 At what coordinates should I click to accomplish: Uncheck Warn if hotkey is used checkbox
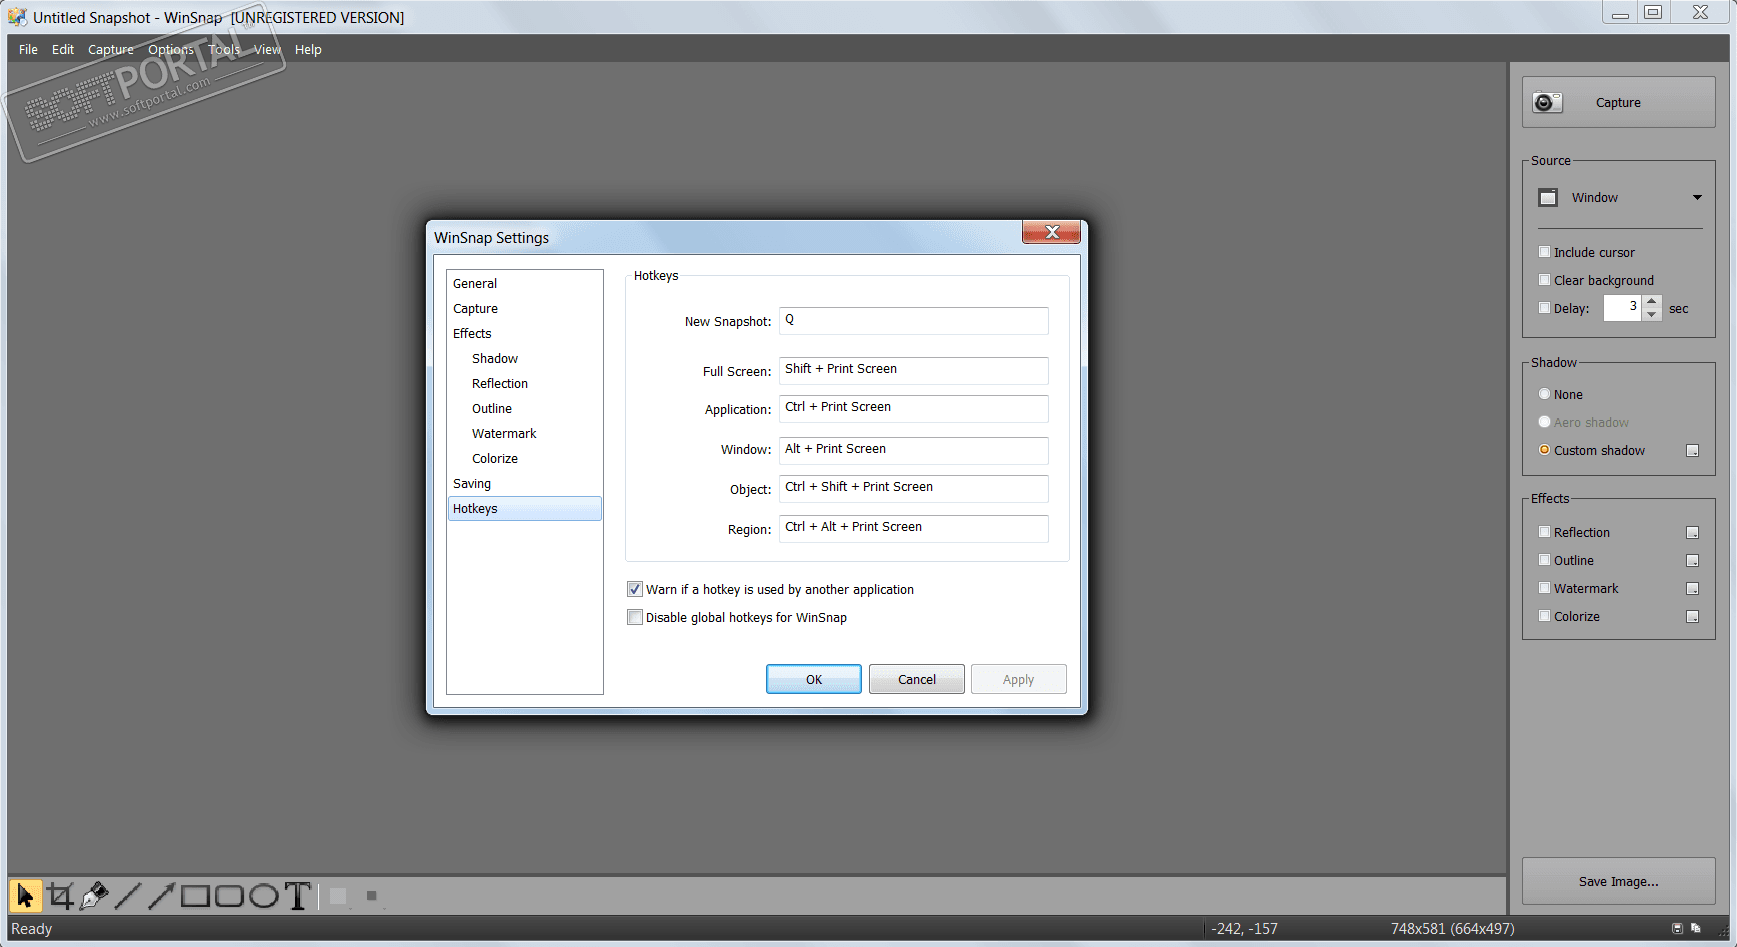pyautogui.click(x=635, y=589)
